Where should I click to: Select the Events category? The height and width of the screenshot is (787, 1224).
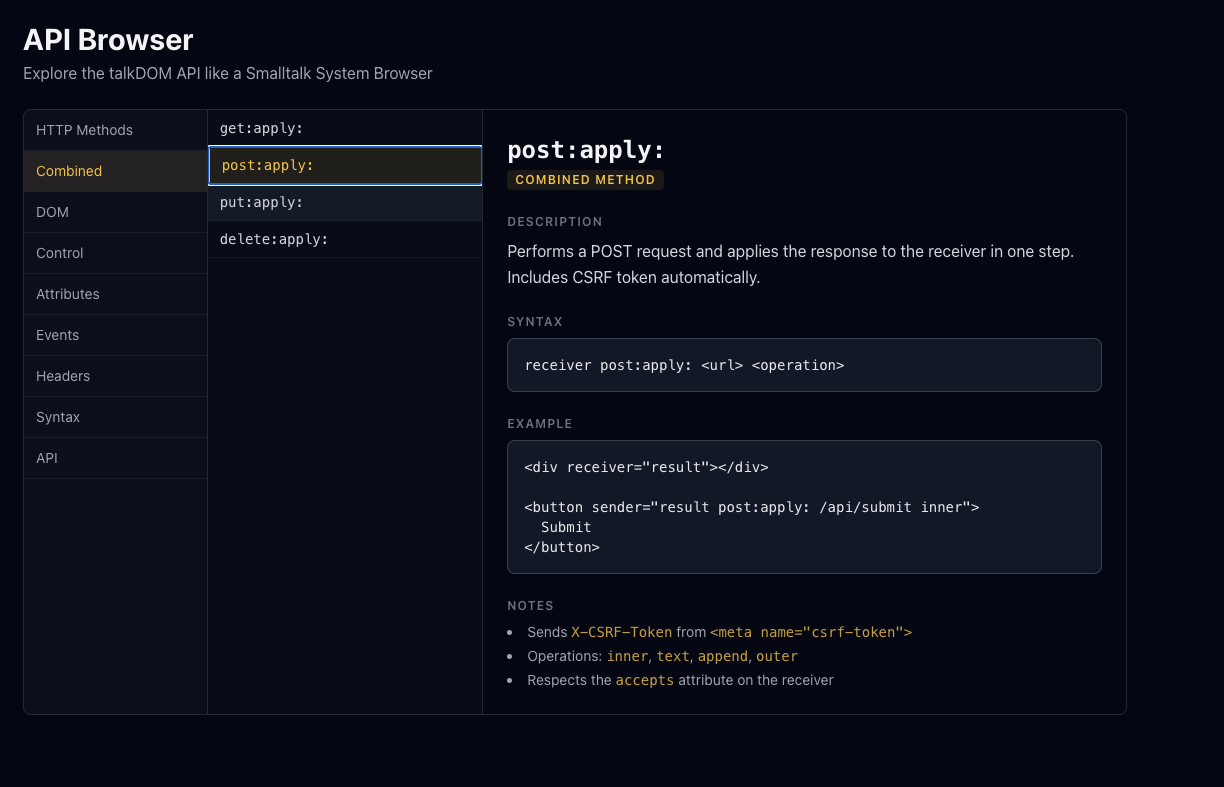(x=115, y=335)
